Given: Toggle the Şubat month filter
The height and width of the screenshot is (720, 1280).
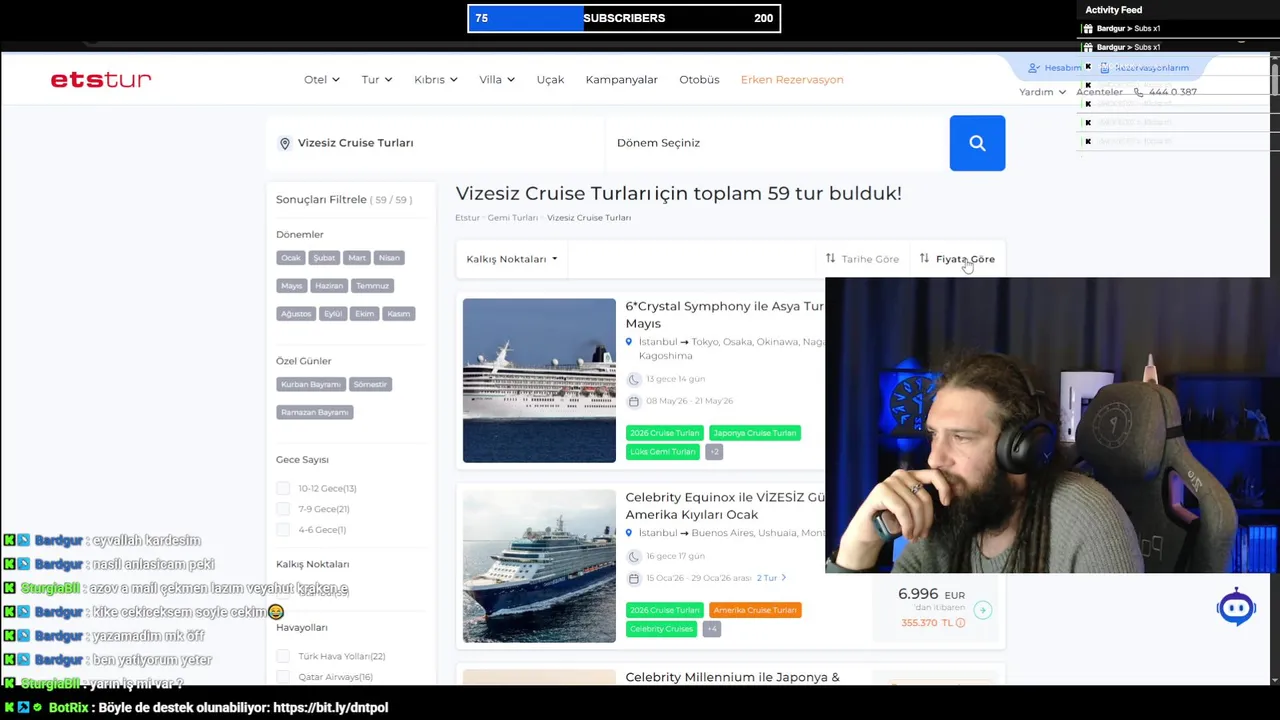Looking at the screenshot, I should coord(324,258).
